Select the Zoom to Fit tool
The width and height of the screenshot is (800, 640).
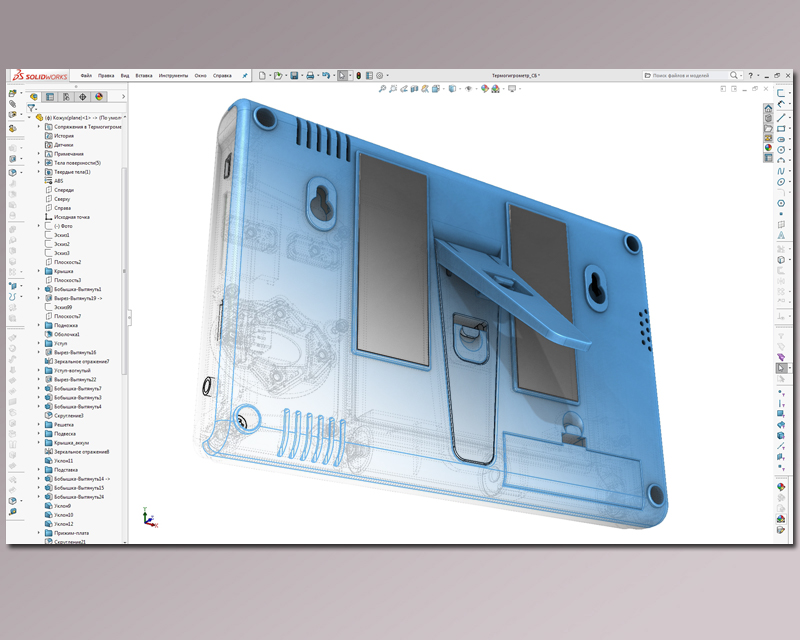(x=383, y=90)
